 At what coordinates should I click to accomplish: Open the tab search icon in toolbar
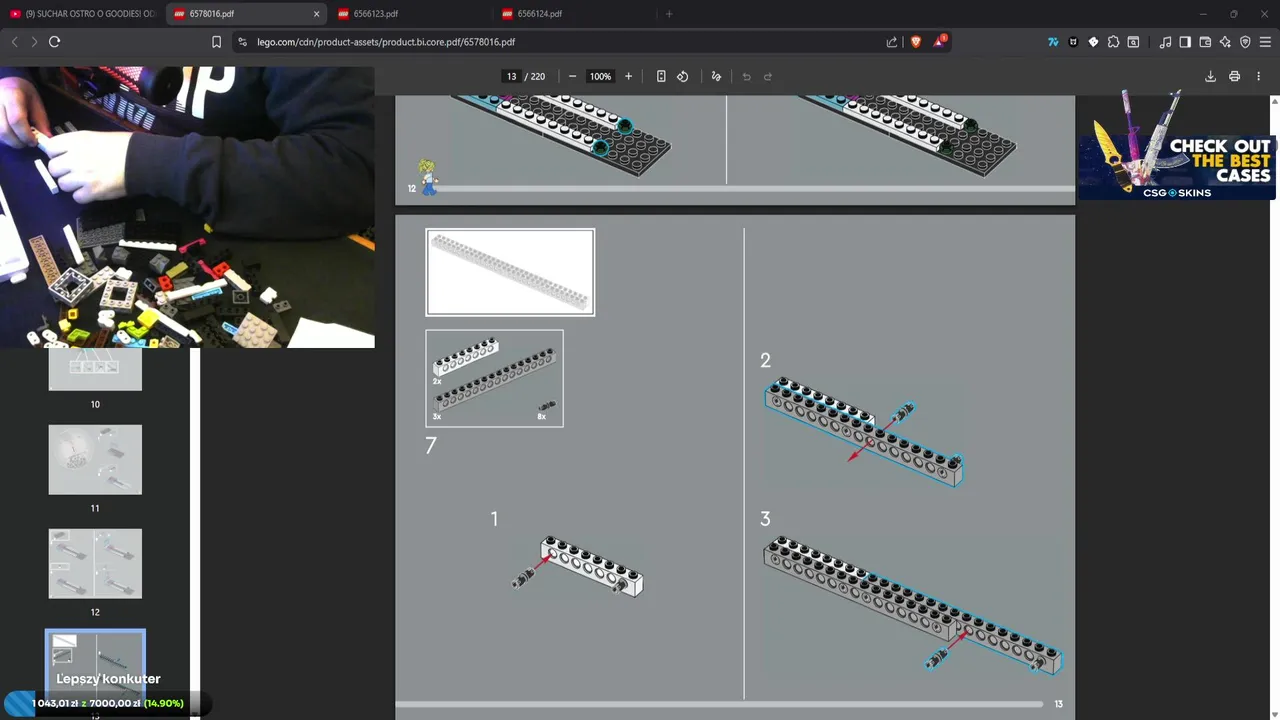click(1133, 42)
